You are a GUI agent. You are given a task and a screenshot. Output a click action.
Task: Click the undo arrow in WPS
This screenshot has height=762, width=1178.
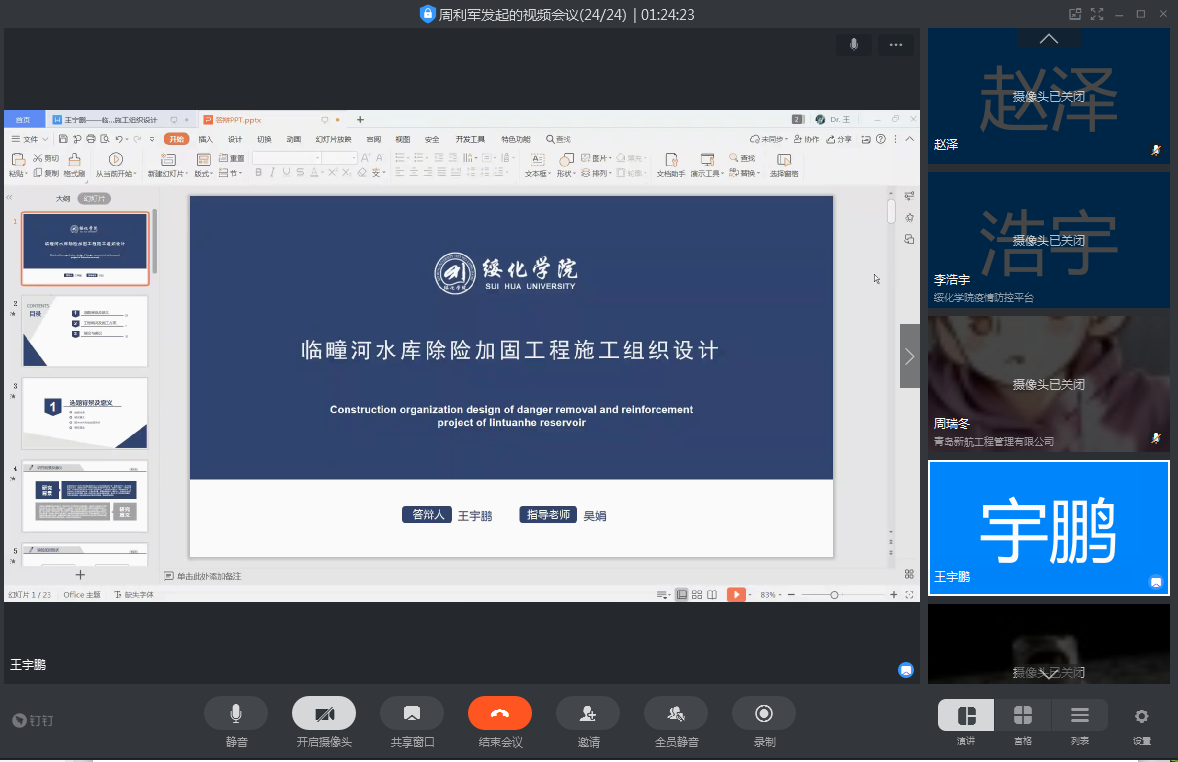119,139
